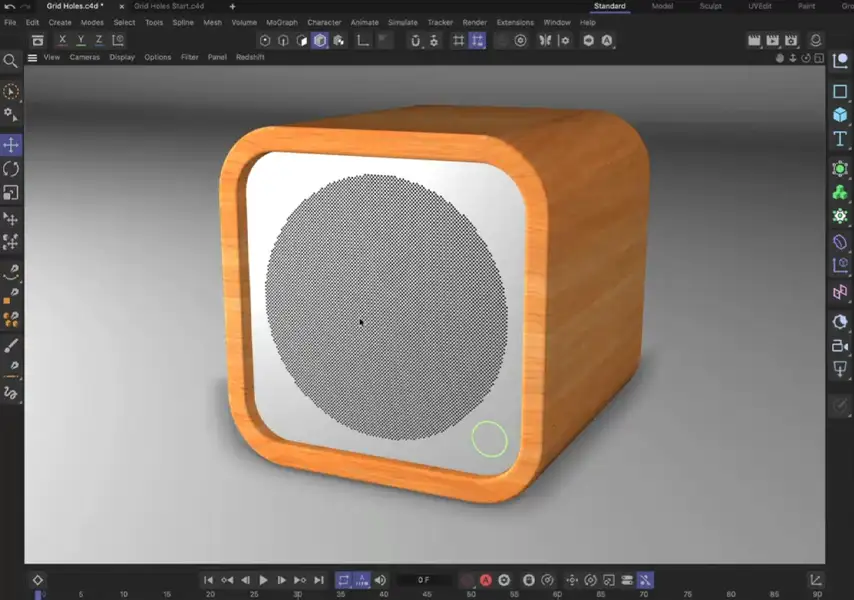
Task: Open the viewport Display menu
Action: (122, 58)
